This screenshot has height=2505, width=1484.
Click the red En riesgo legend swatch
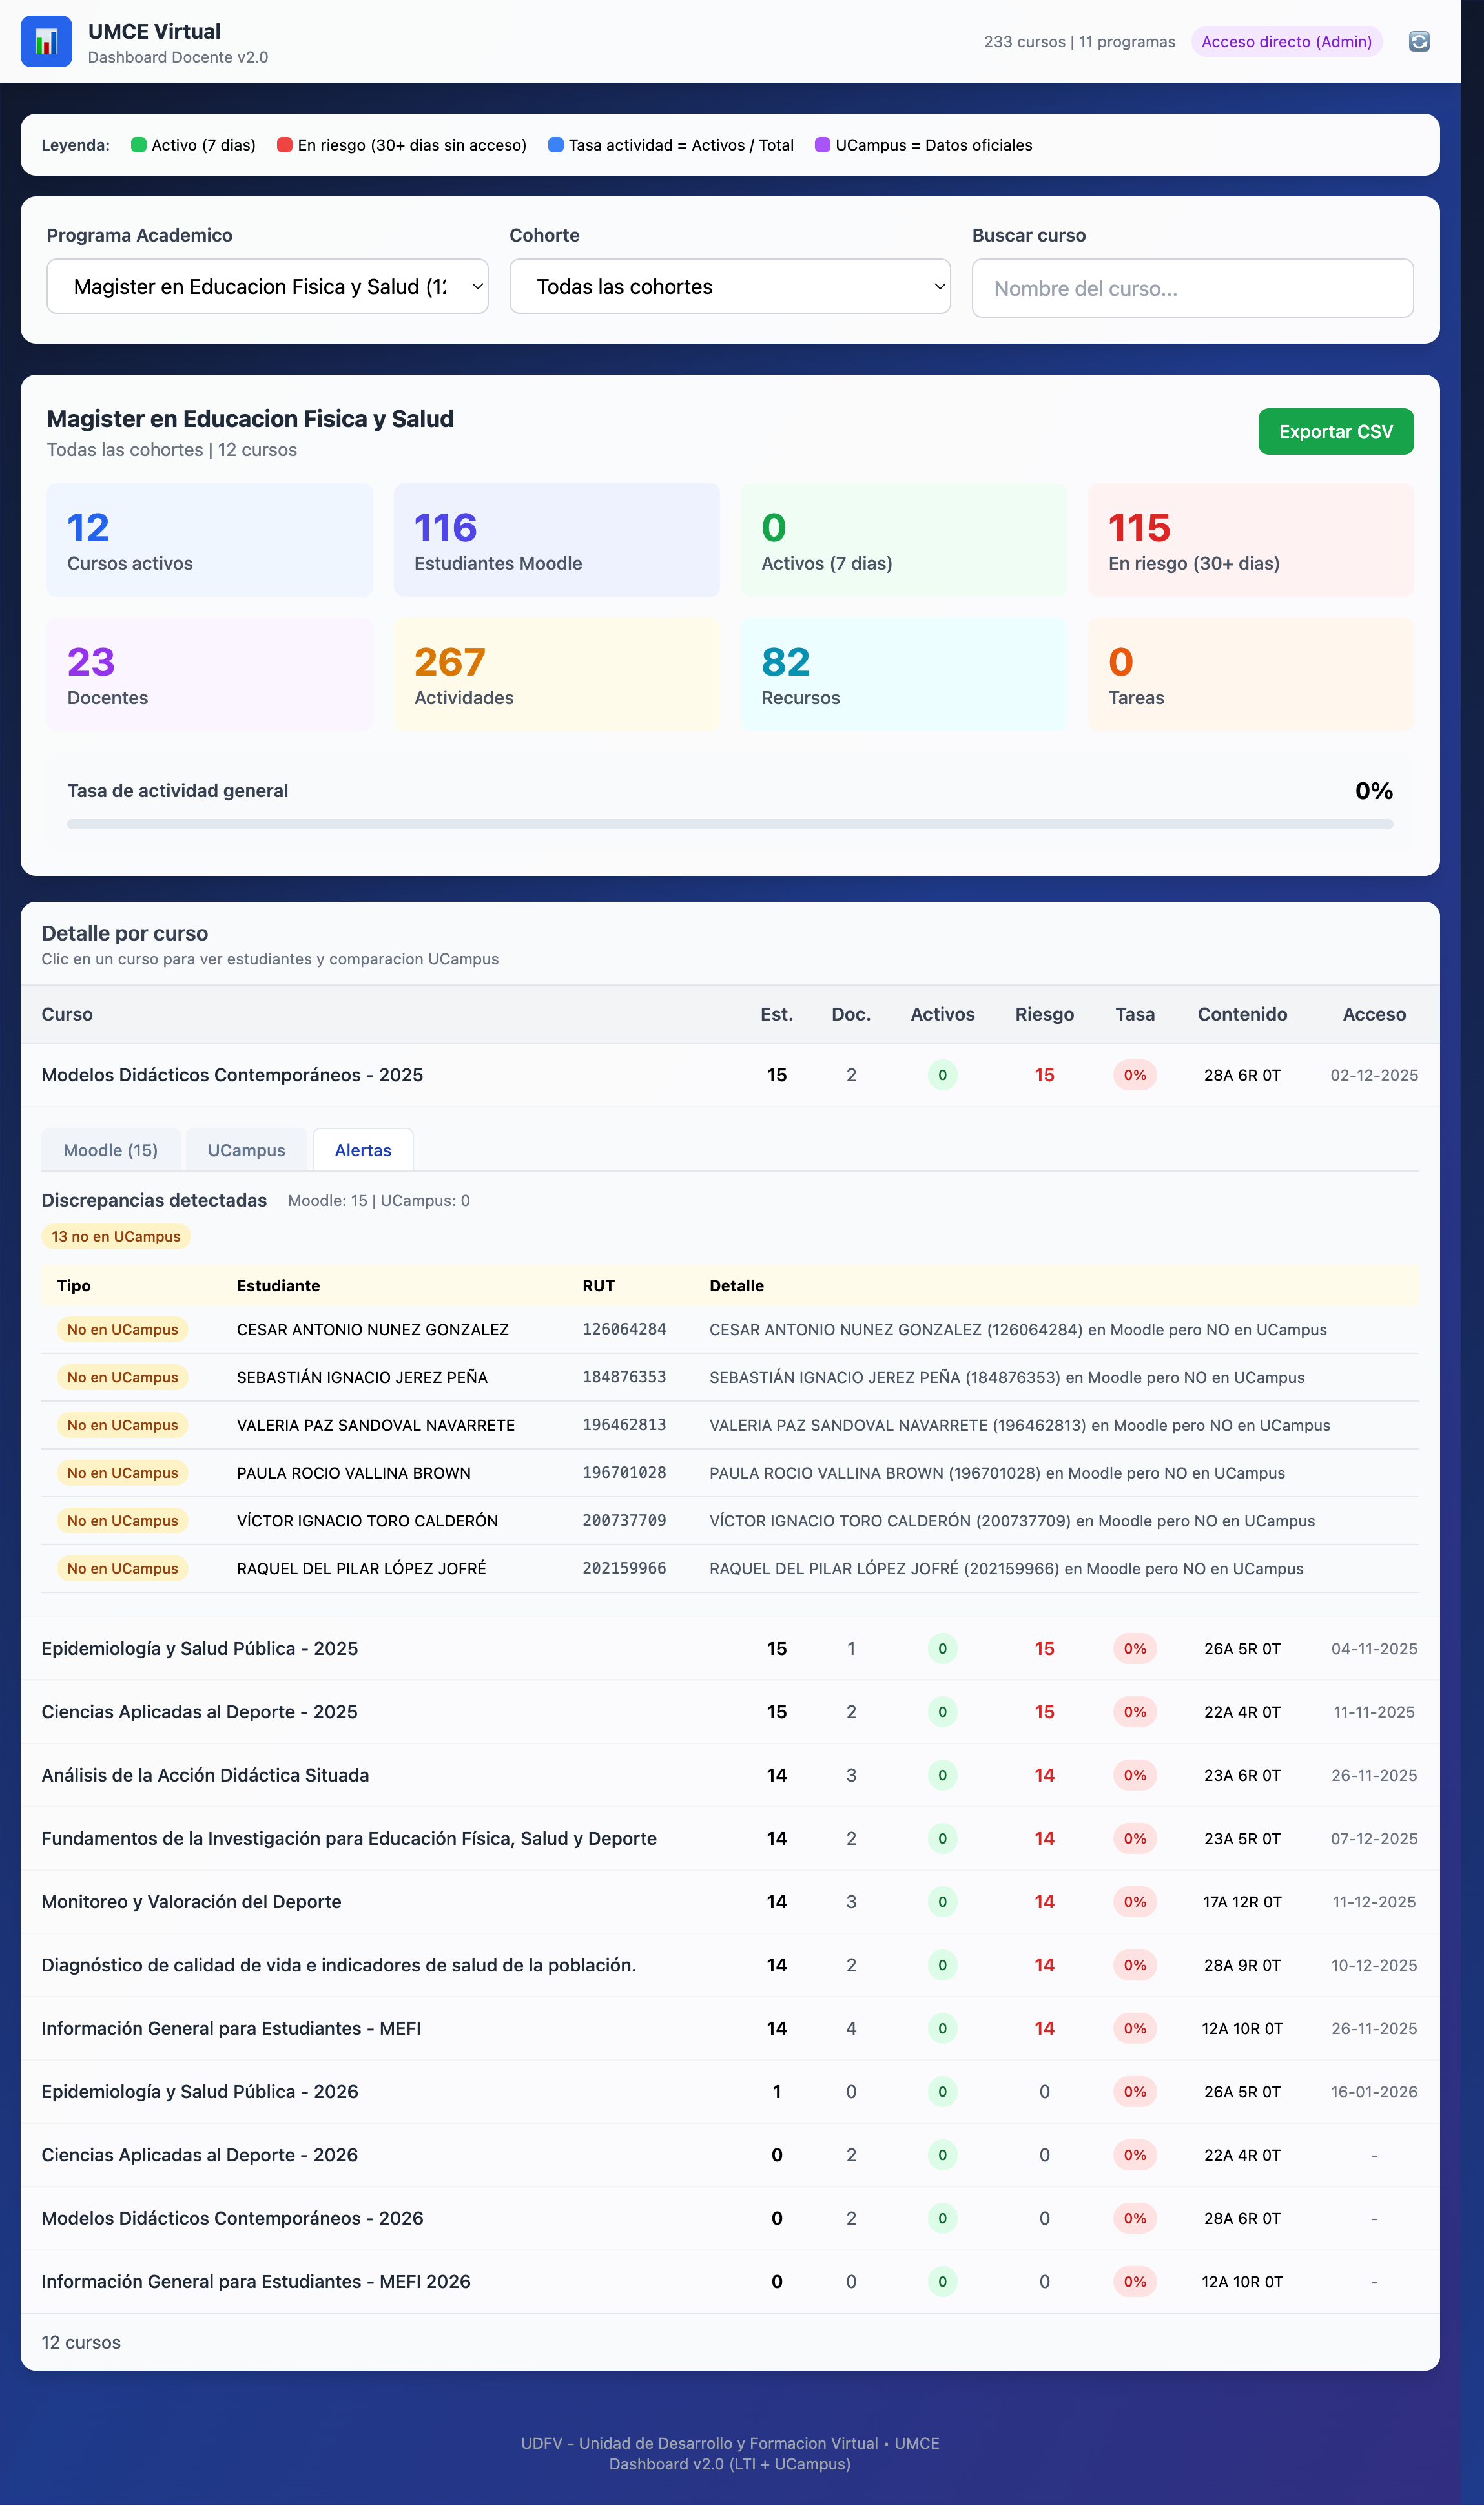[284, 145]
